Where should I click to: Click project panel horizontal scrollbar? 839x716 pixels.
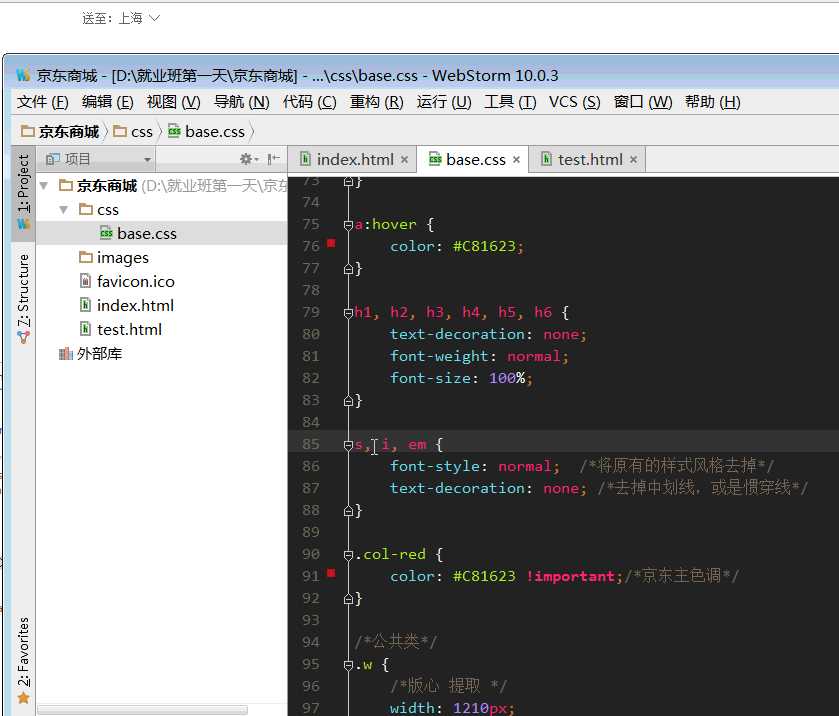click(x=142, y=710)
